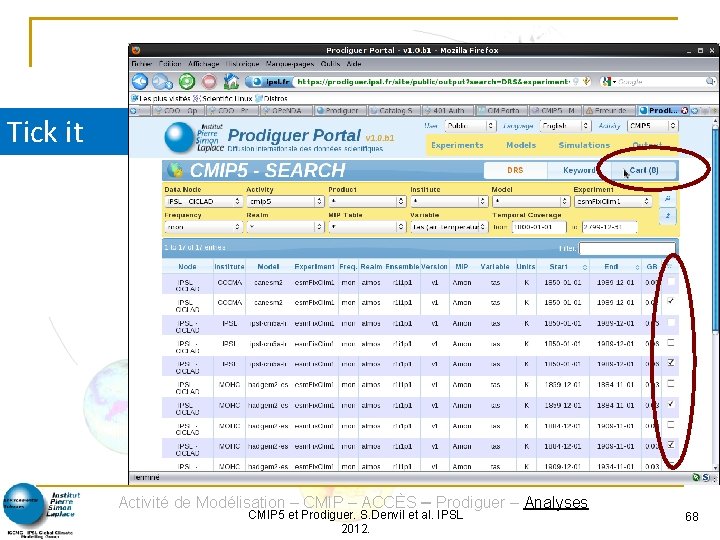
Task: Close the active Prodi... tab with its red X
Action: click(684, 111)
